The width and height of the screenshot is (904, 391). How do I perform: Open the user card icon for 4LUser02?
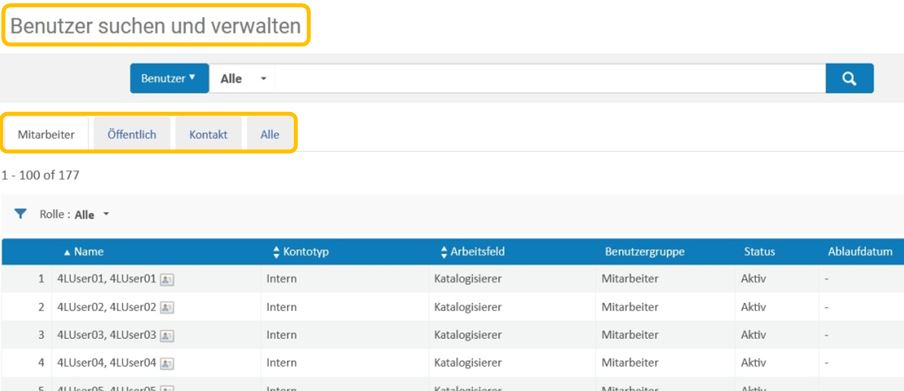[x=167, y=307]
